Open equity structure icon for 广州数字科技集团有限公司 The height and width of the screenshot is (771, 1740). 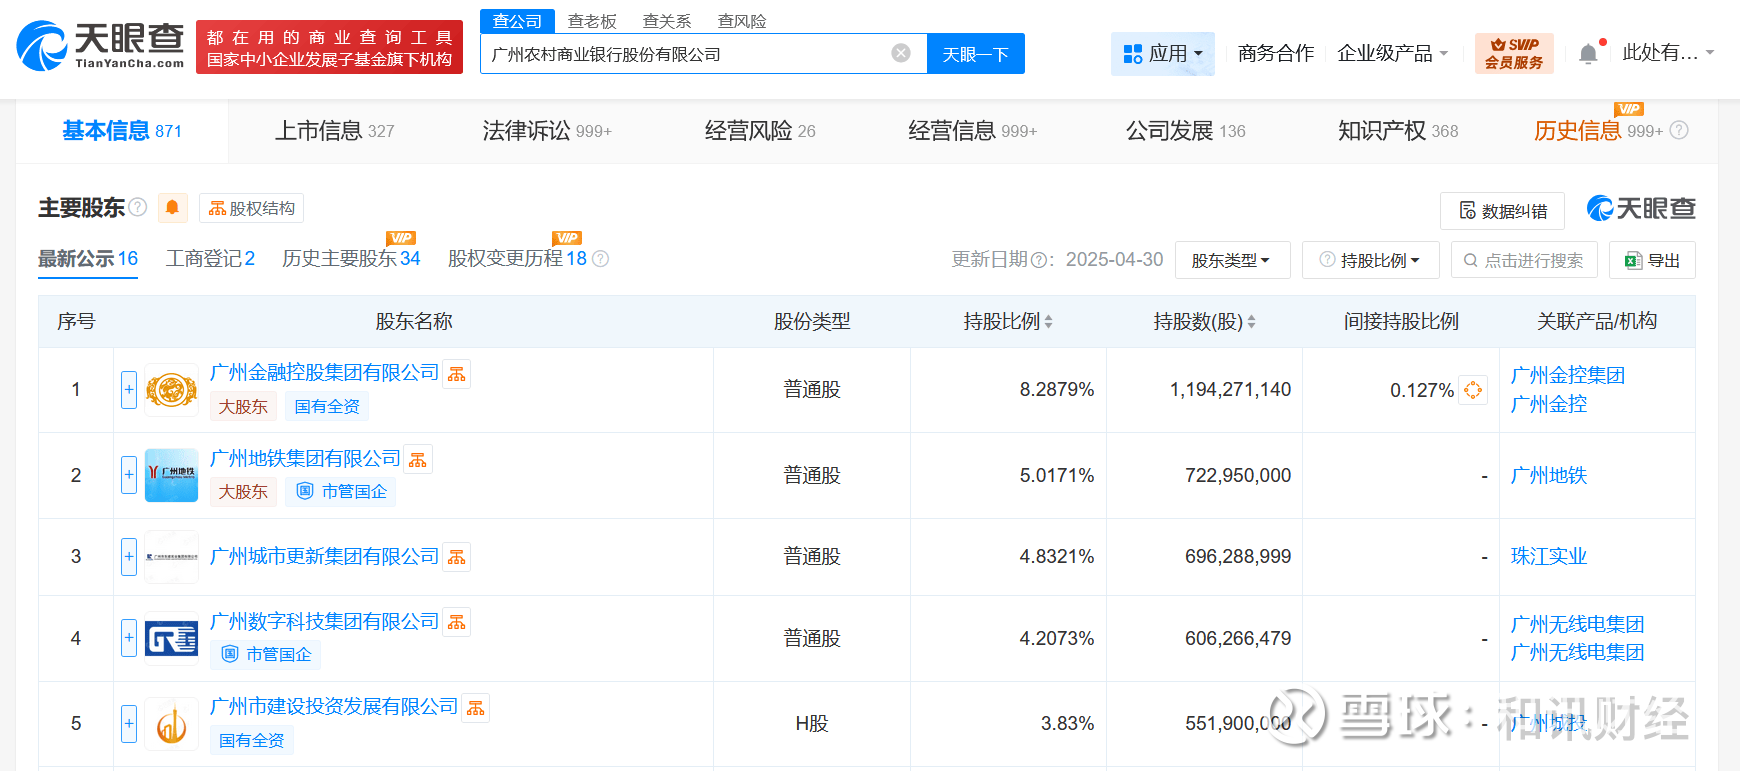tap(457, 622)
